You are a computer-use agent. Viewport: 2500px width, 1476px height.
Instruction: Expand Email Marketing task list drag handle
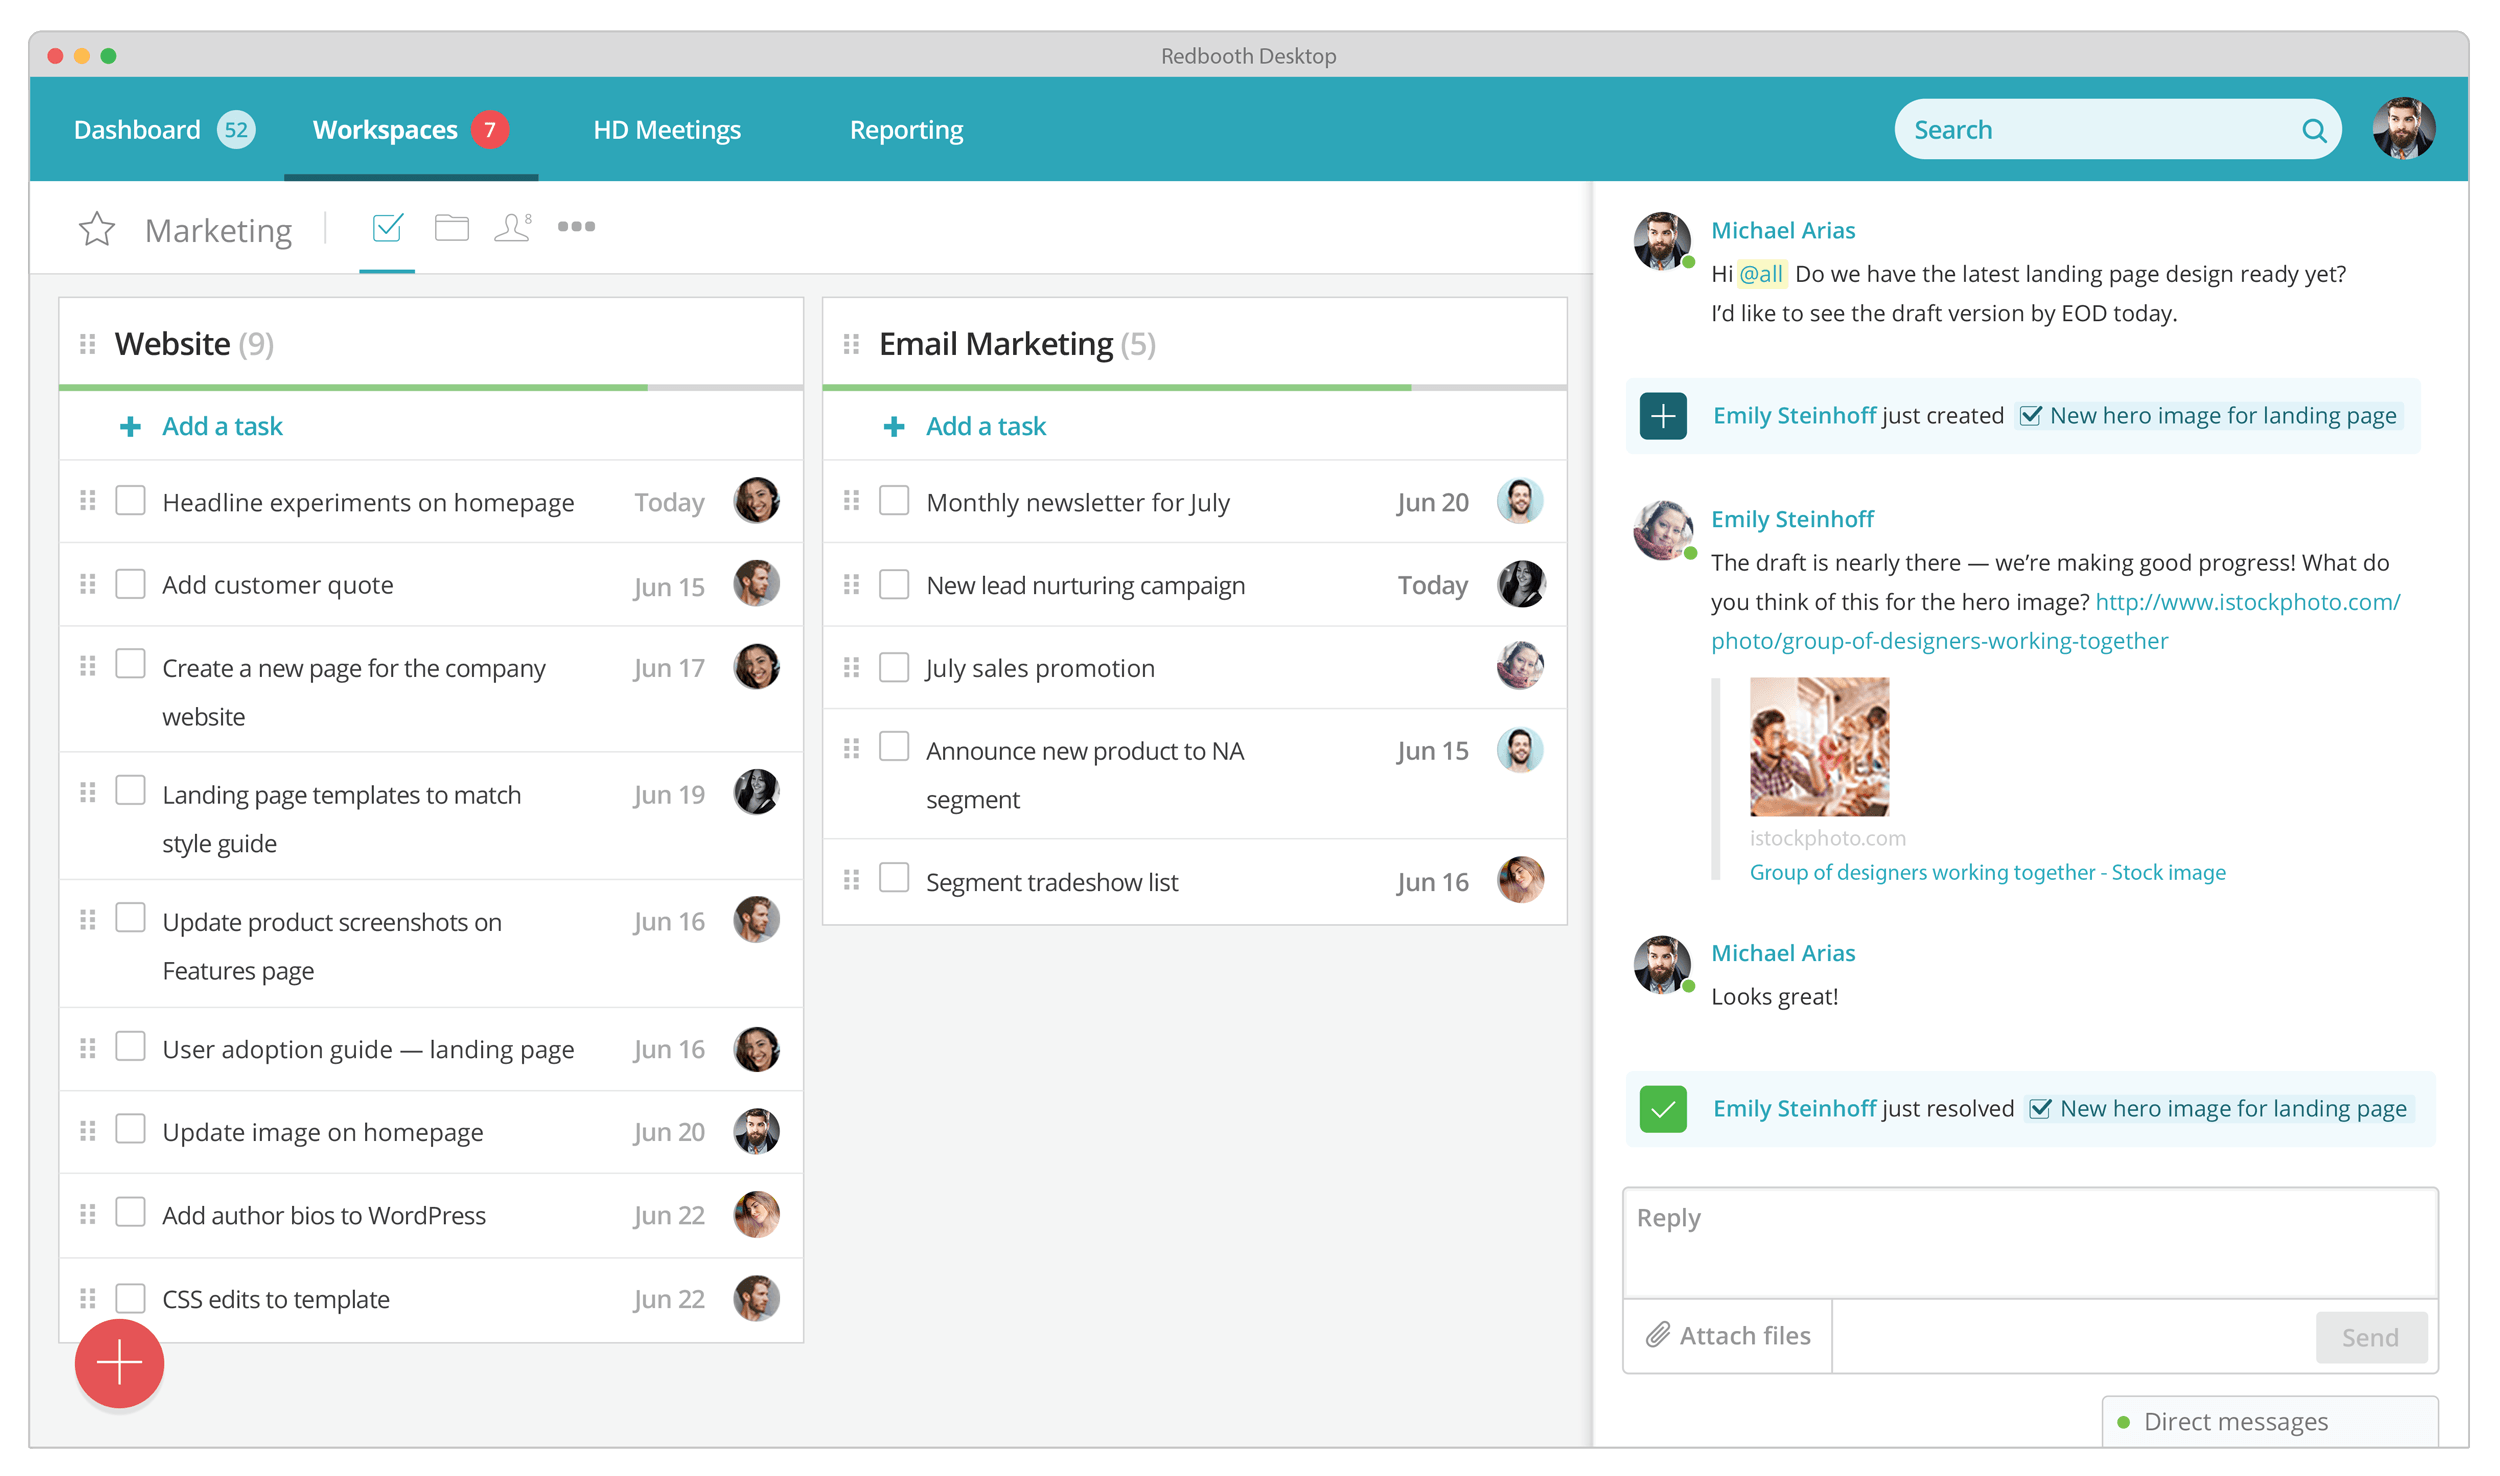850,343
